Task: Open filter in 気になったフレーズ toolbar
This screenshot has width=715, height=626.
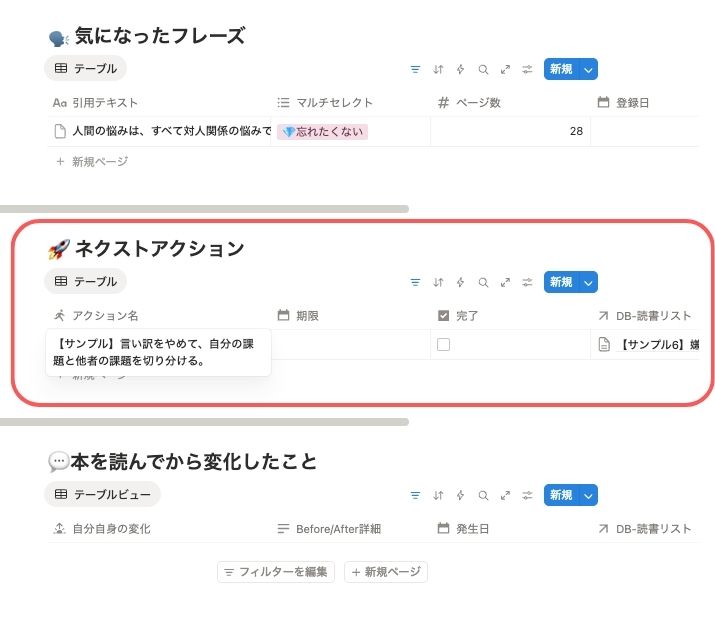Action: pyautogui.click(x=415, y=69)
